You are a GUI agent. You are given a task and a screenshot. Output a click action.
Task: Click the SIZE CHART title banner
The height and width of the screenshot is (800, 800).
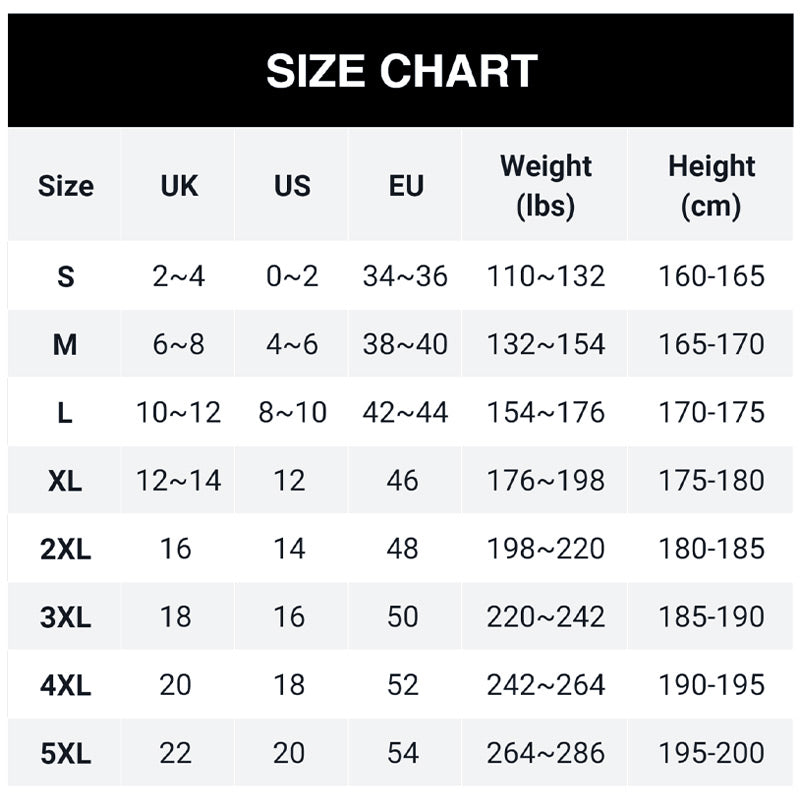pyautogui.click(x=401, y=71)
